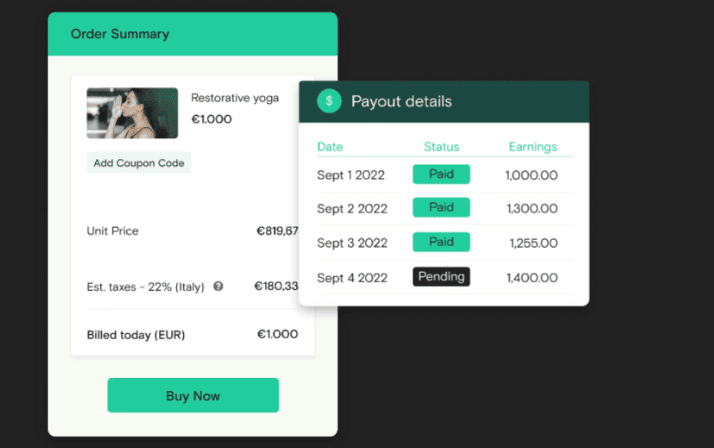This screenshot has height=448, width=714.
Task: Select the Sept 4 2022 date entry
Action: pos(352,278)
